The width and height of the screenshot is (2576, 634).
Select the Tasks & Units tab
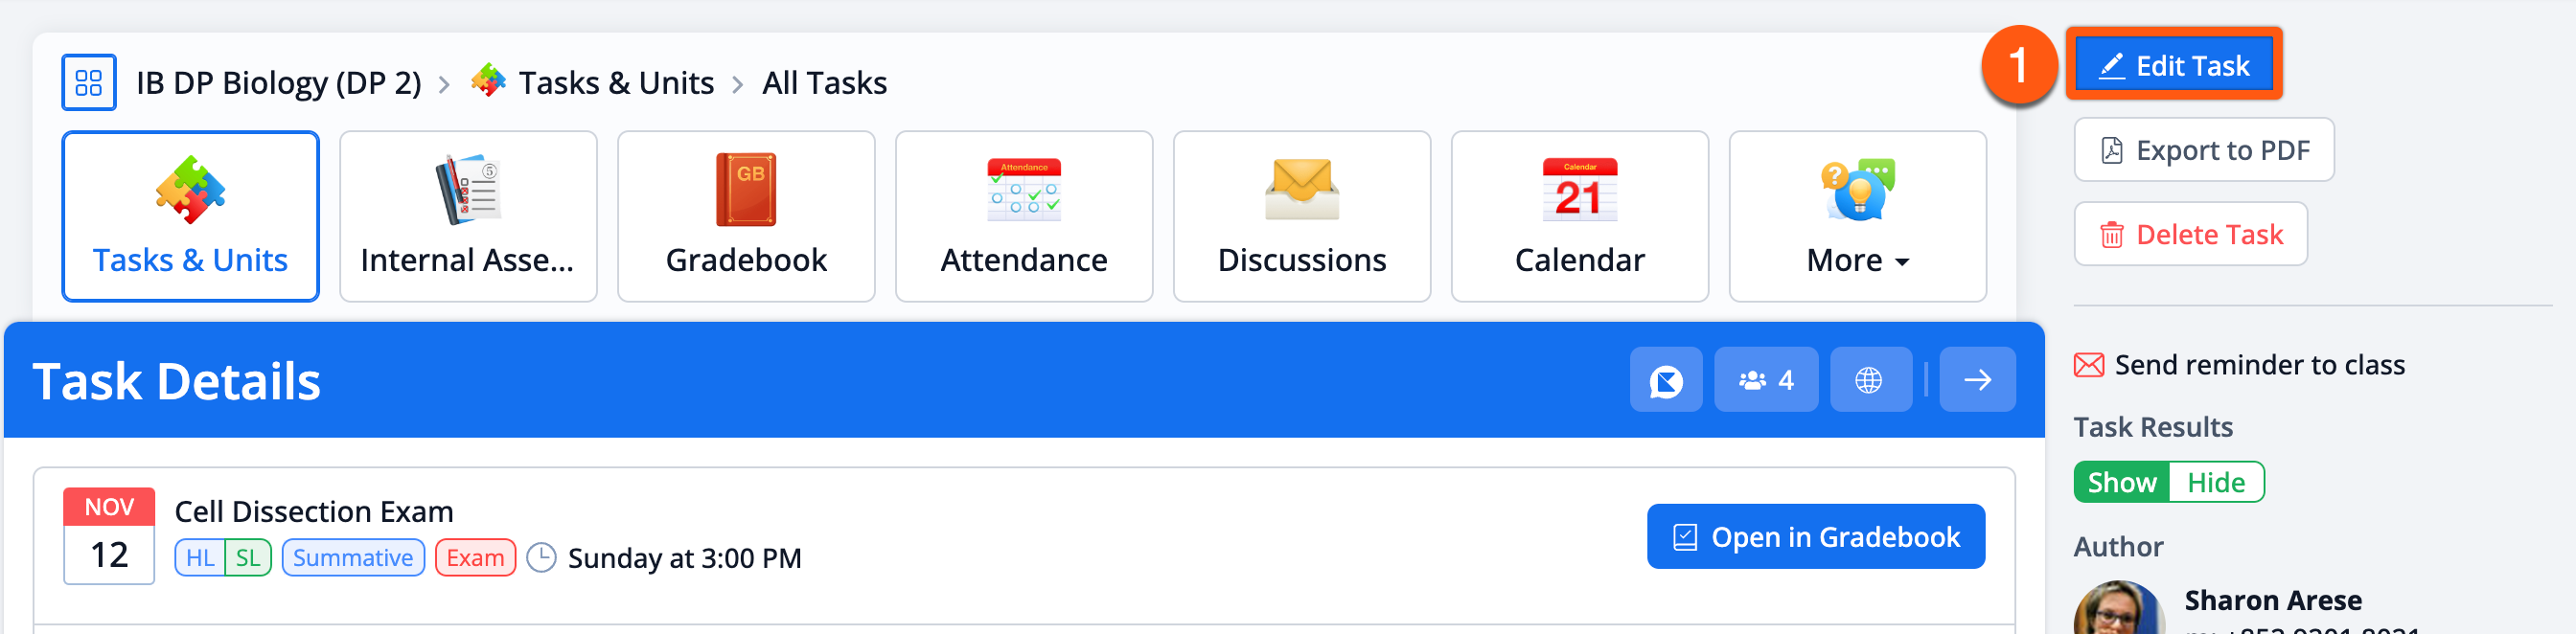click(x=190, y=216)
